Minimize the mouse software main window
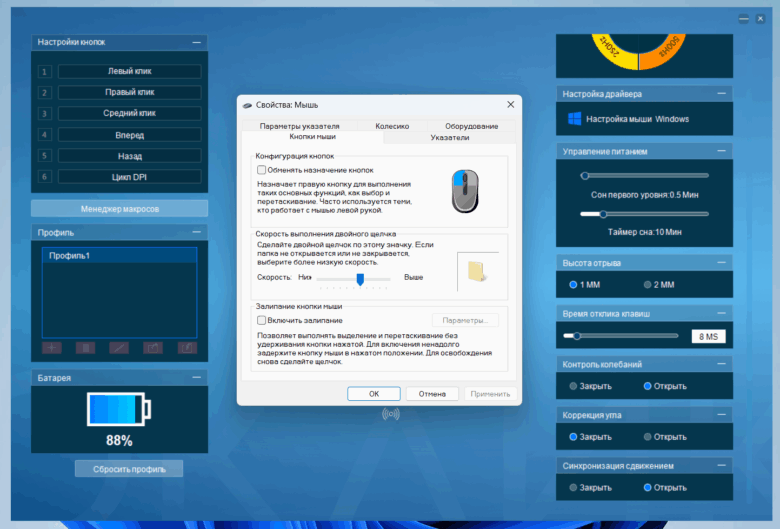Image resolution: width=780 pixels, height=529 pixels. pyautogui.click(x=744, y=19)
